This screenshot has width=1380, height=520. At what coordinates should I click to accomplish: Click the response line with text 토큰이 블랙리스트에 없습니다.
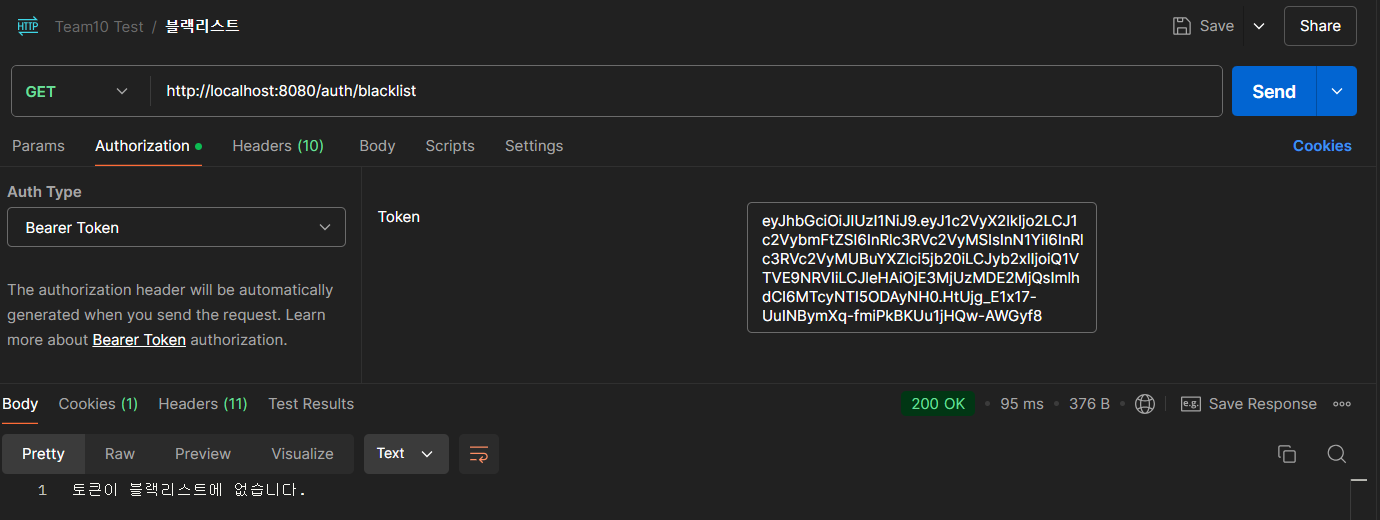(188, 491)
